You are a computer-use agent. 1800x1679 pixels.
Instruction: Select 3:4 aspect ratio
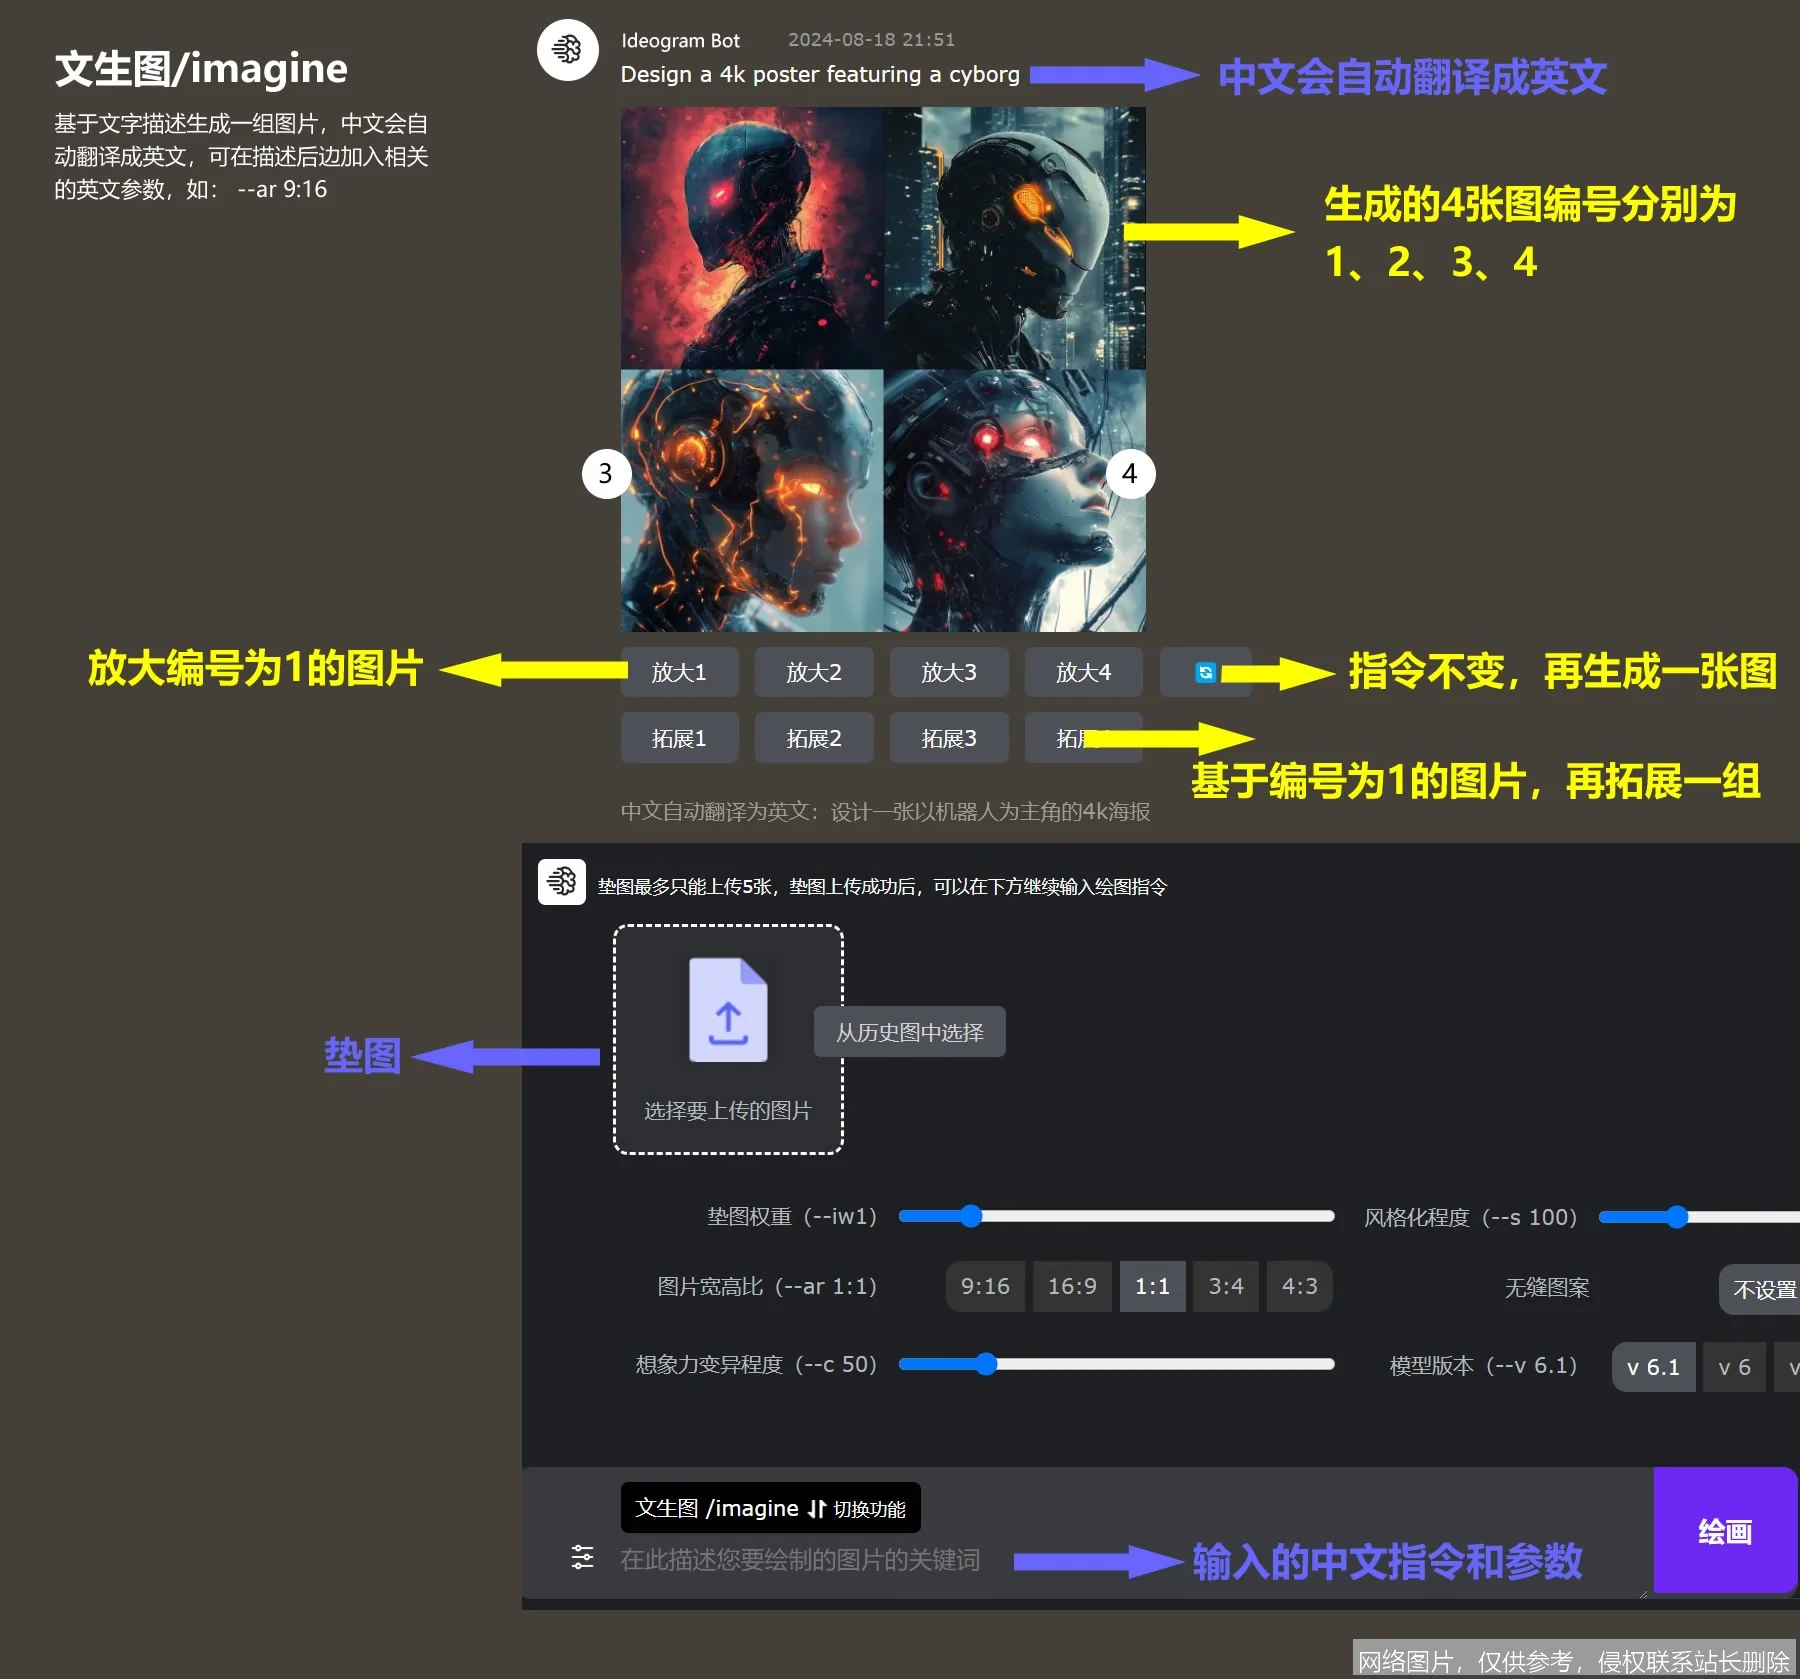click(x=1226, y=1286)
